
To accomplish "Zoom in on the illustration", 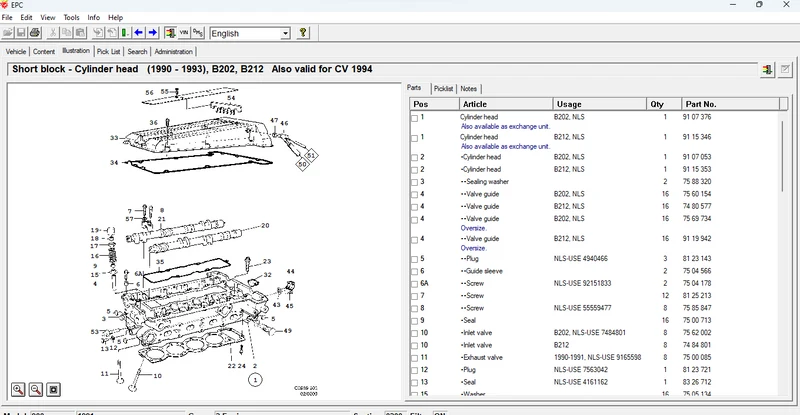I will tap(18, 389).
